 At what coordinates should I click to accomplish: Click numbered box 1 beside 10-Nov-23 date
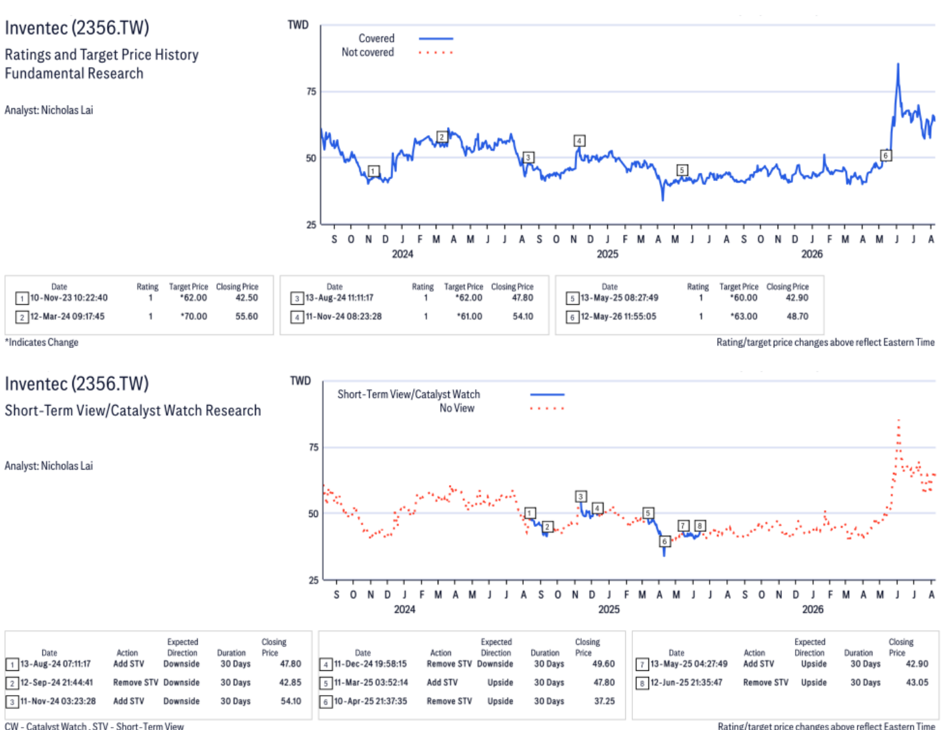tap(22, 298)
